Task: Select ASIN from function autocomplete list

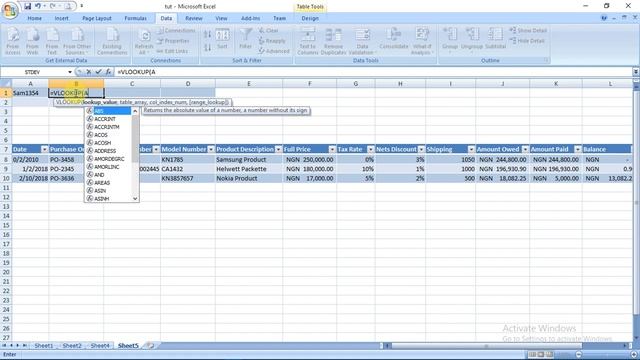Action: (108, 191)
